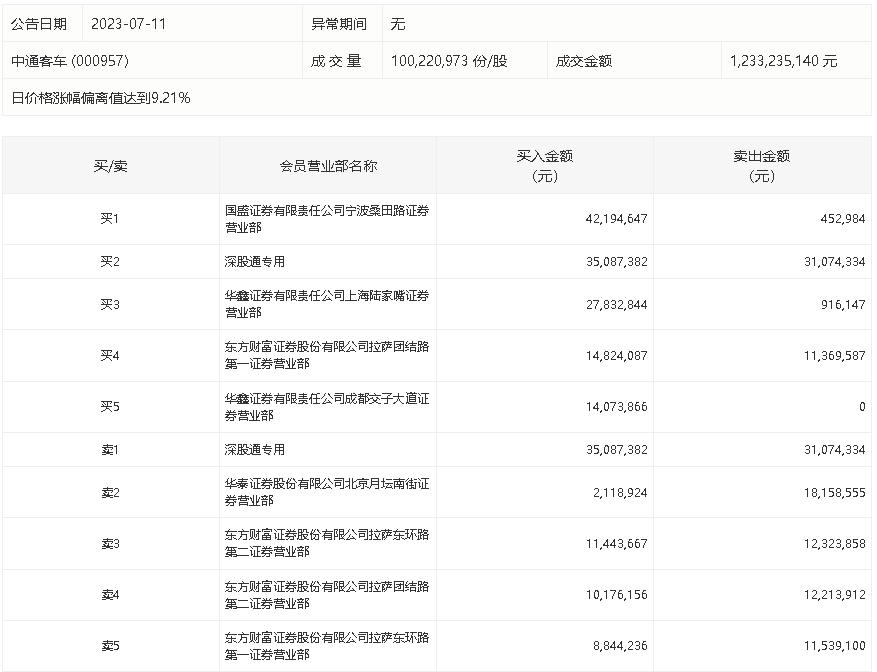Select the 买4 row label

110,356
